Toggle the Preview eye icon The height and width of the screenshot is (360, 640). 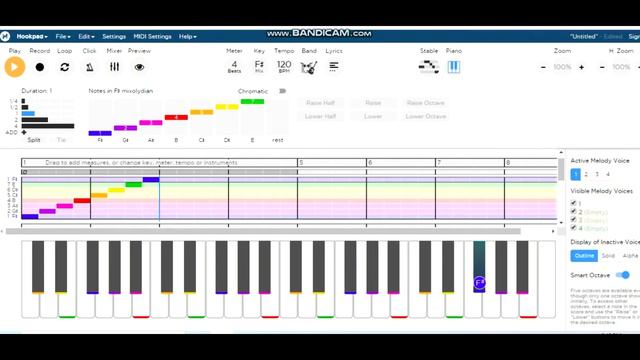pos(139,67)
